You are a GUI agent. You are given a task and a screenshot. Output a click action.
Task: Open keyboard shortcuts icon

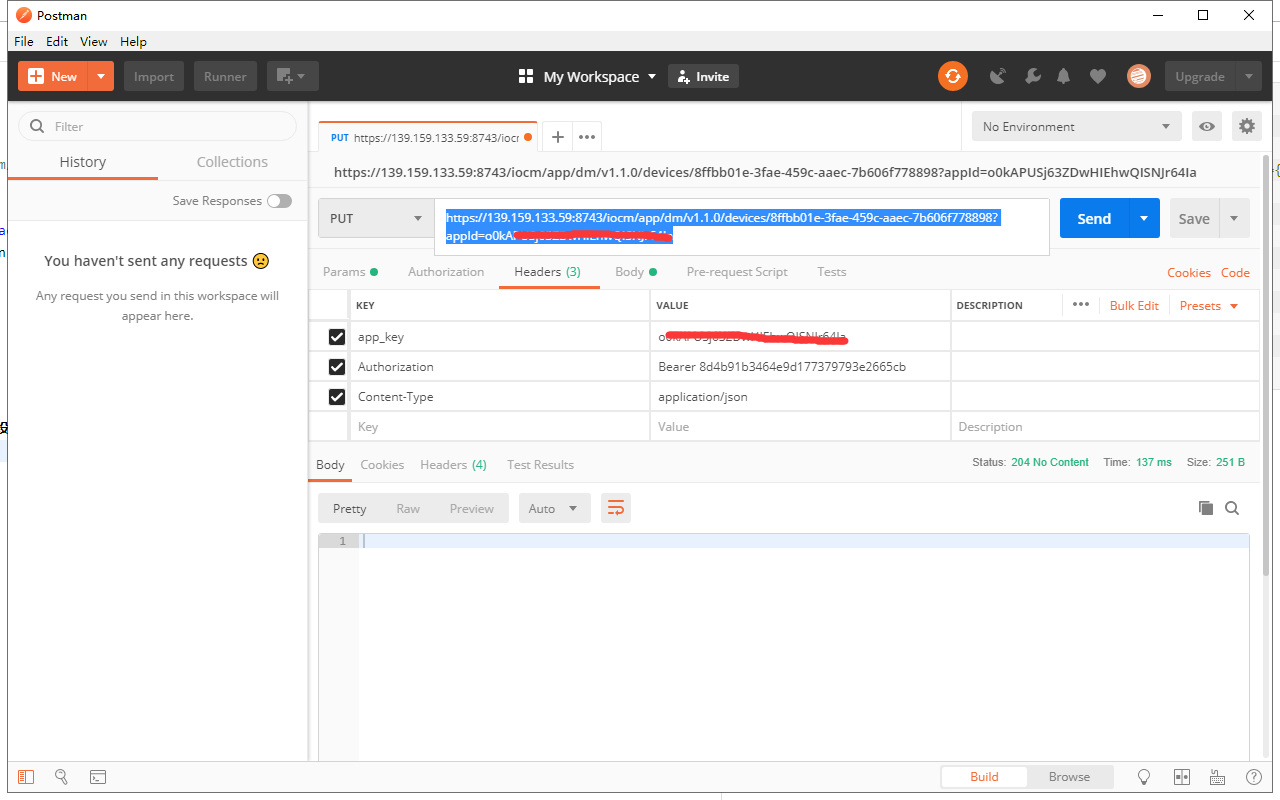(x=1217, y=777)
